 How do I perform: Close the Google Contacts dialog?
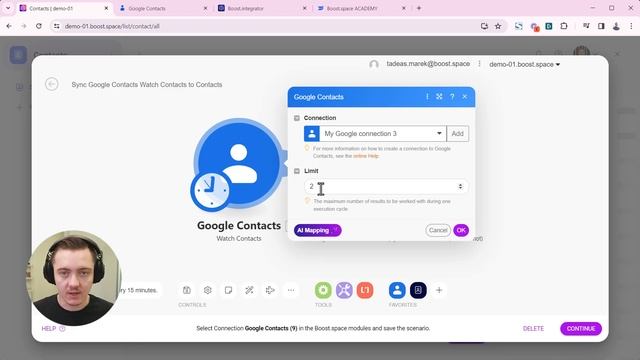coord(464,97)
